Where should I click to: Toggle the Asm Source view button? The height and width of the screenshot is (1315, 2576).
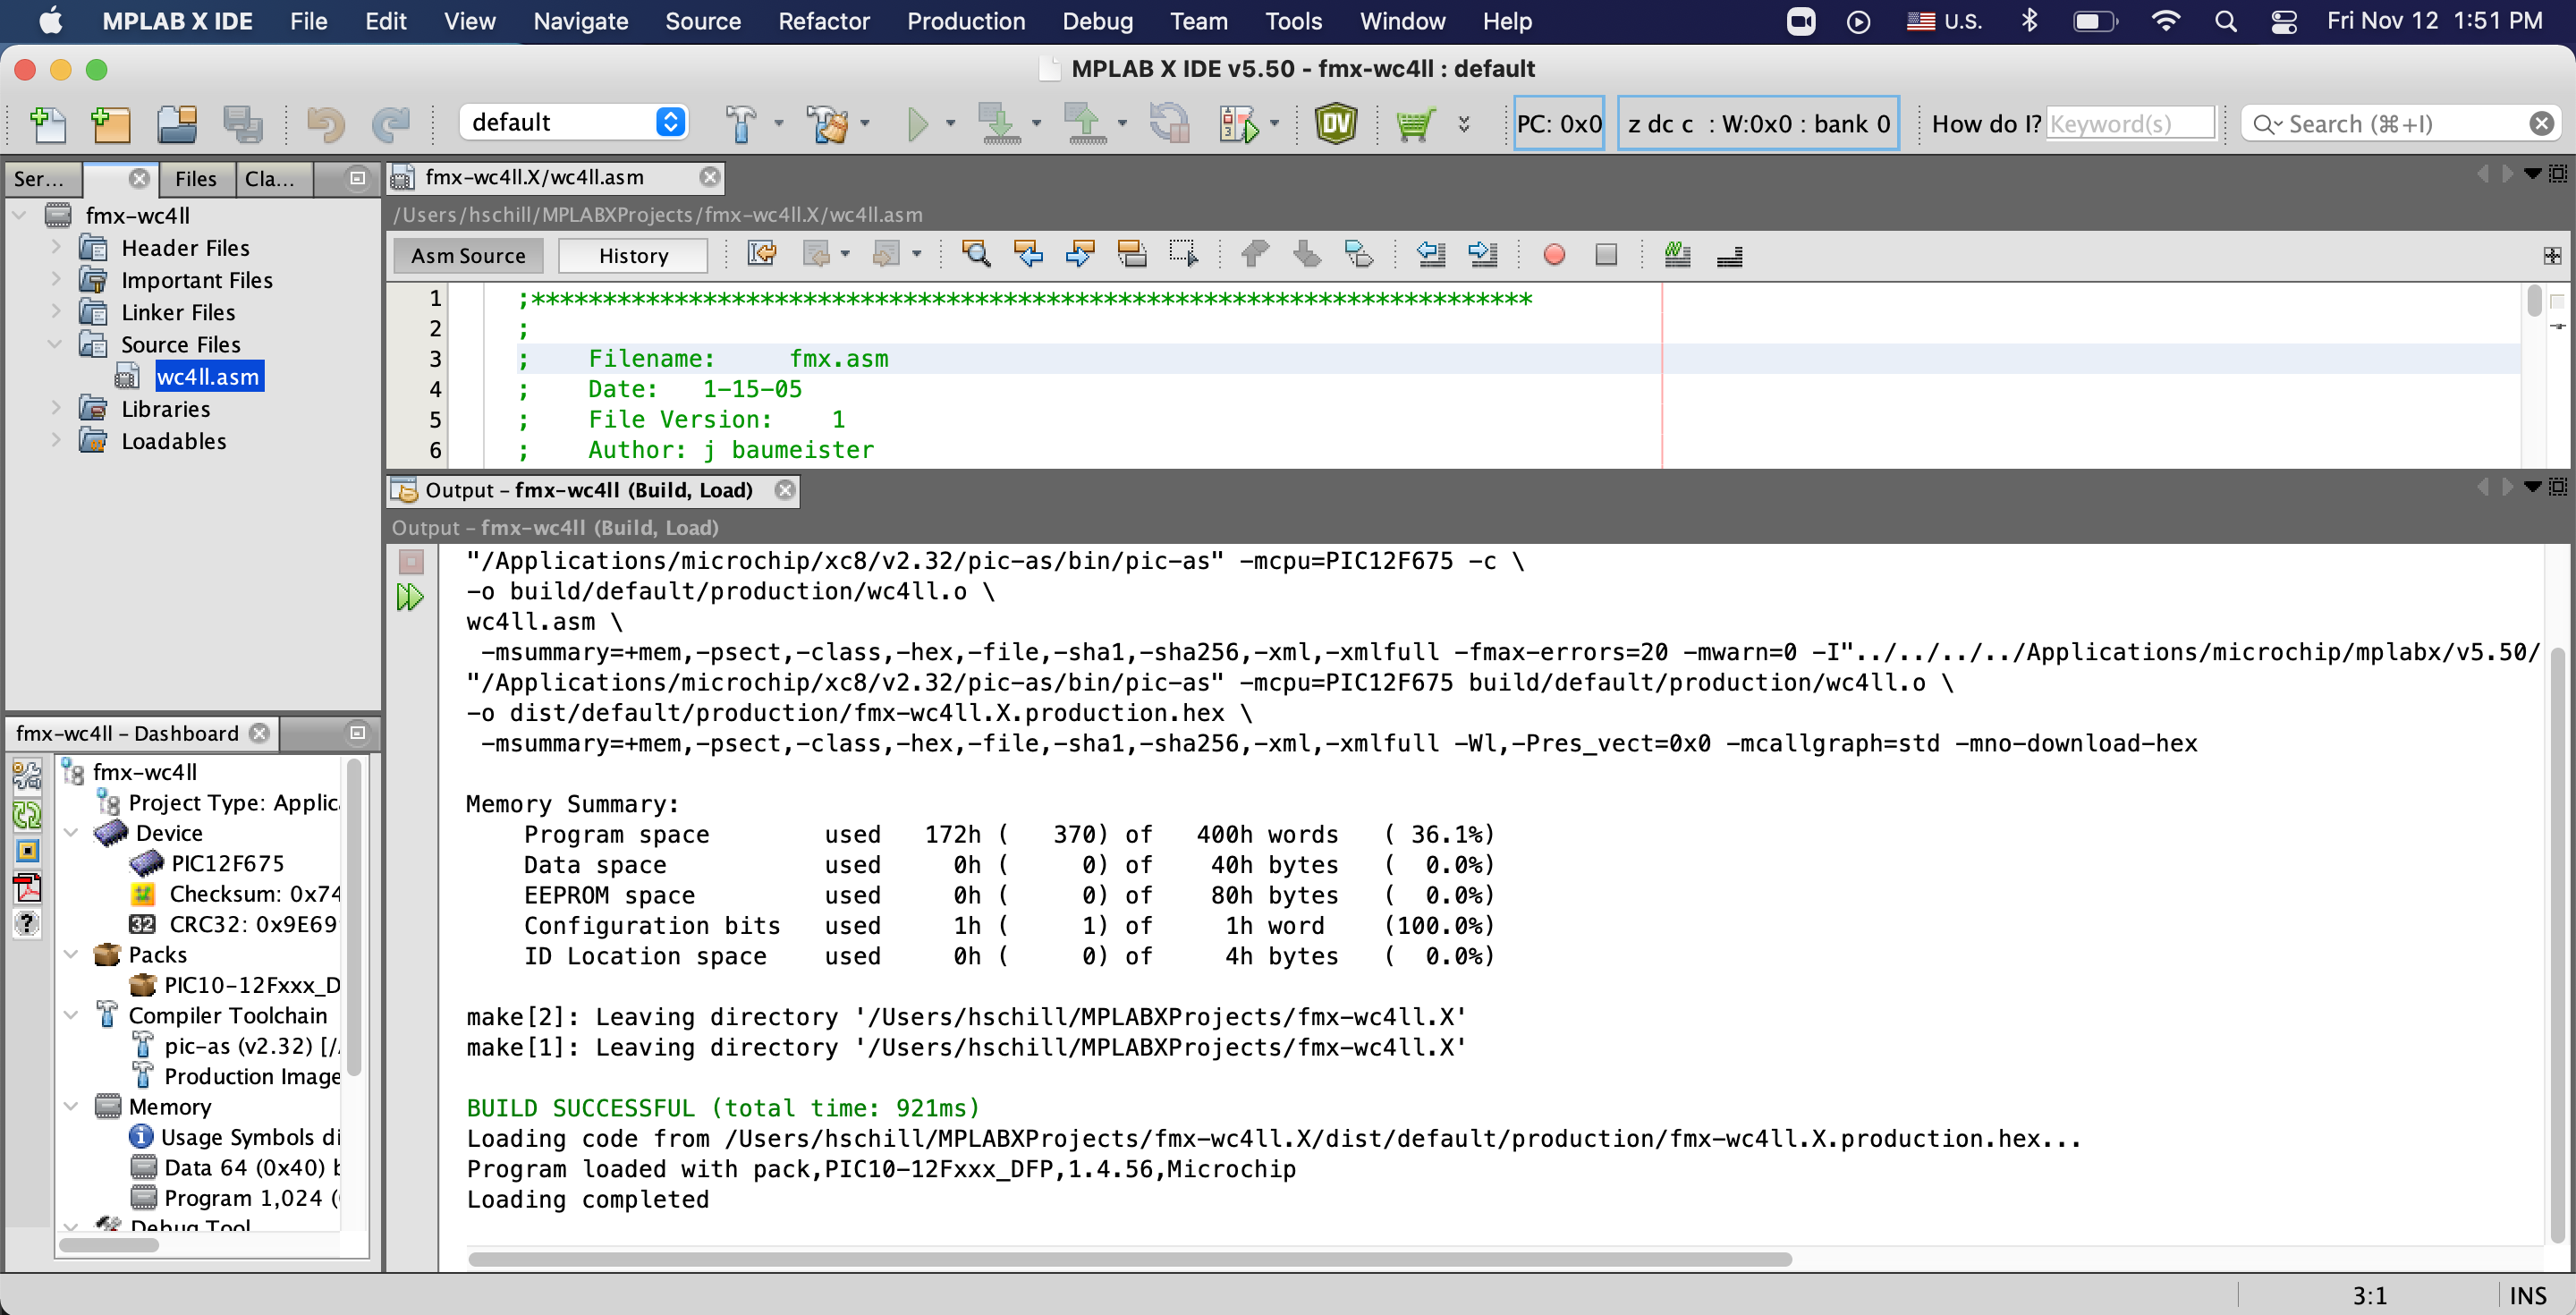pos(468,256)
